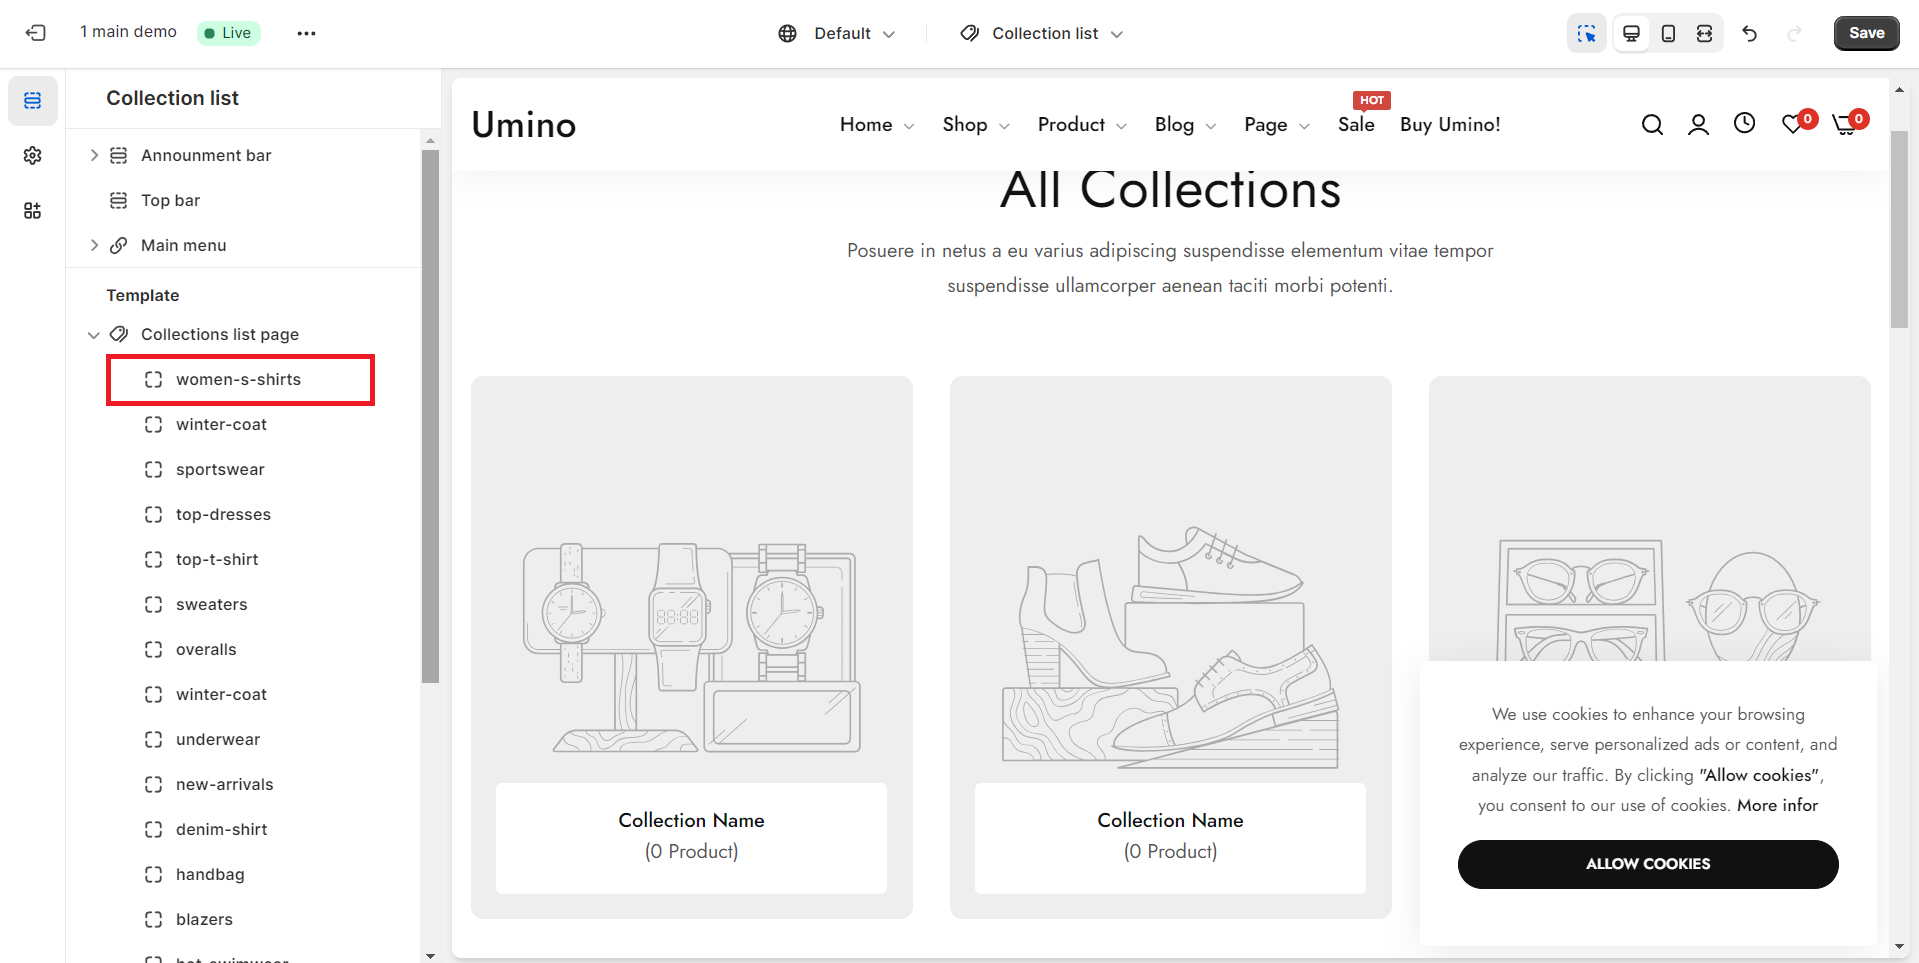This screenshot has height=963, width=1919.
Task: Toggle desktop preview mode
Action: point(1631,33)
